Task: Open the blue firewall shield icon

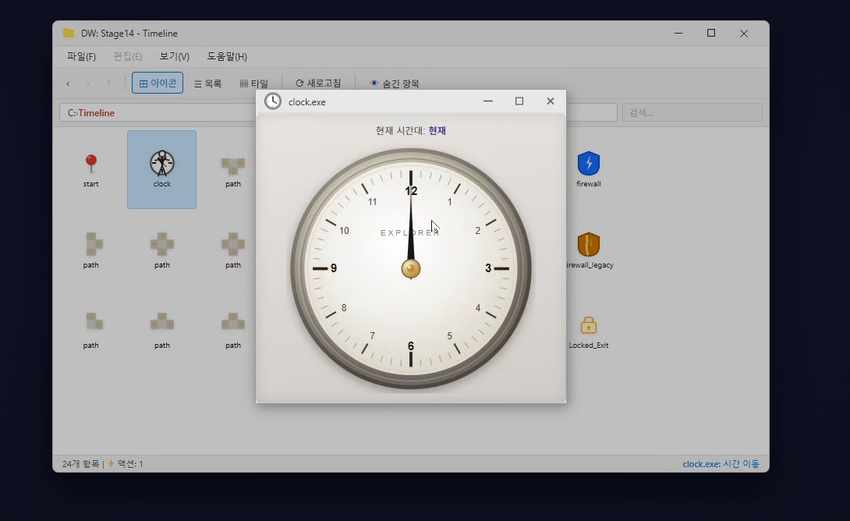Action: pos(588,163)
